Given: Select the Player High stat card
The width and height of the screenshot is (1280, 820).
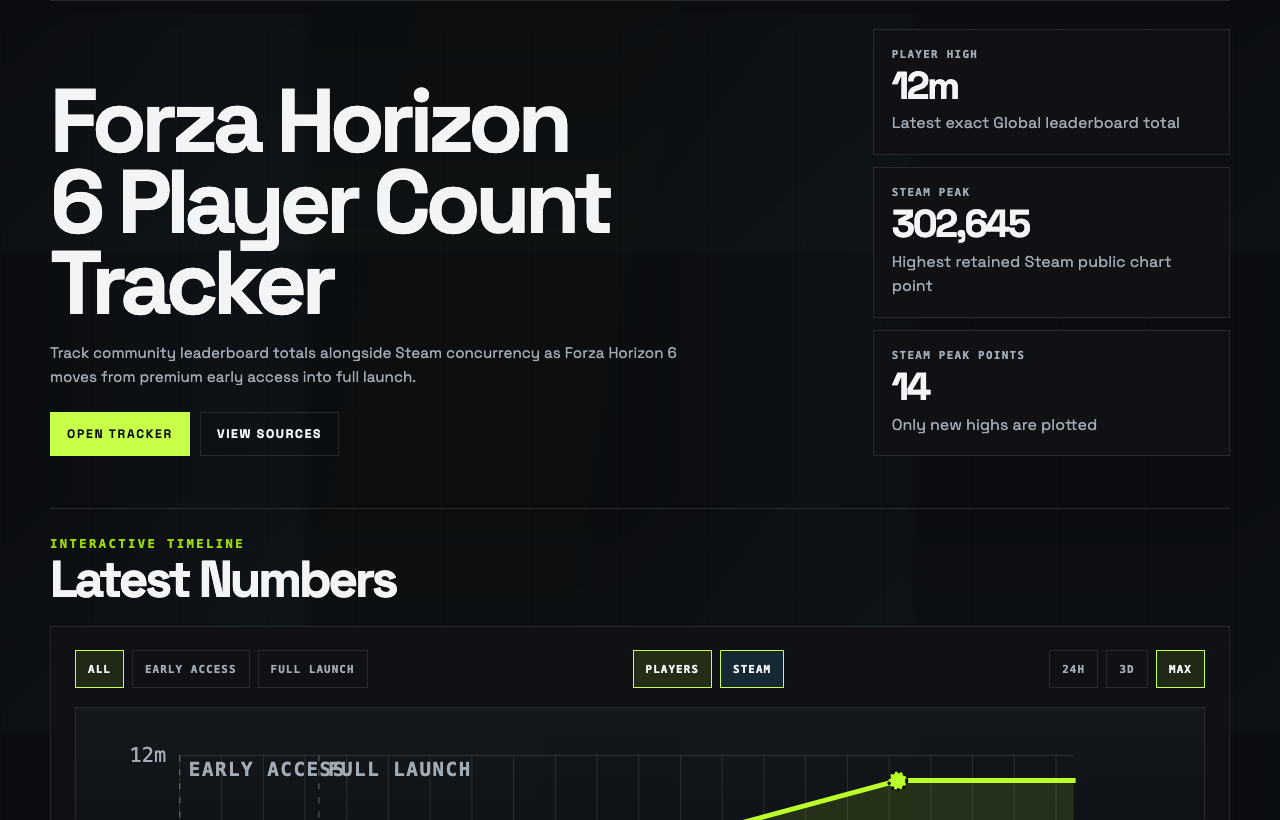Looking at the screenshot, I should pyautogui.click(x=1051, y=92).
